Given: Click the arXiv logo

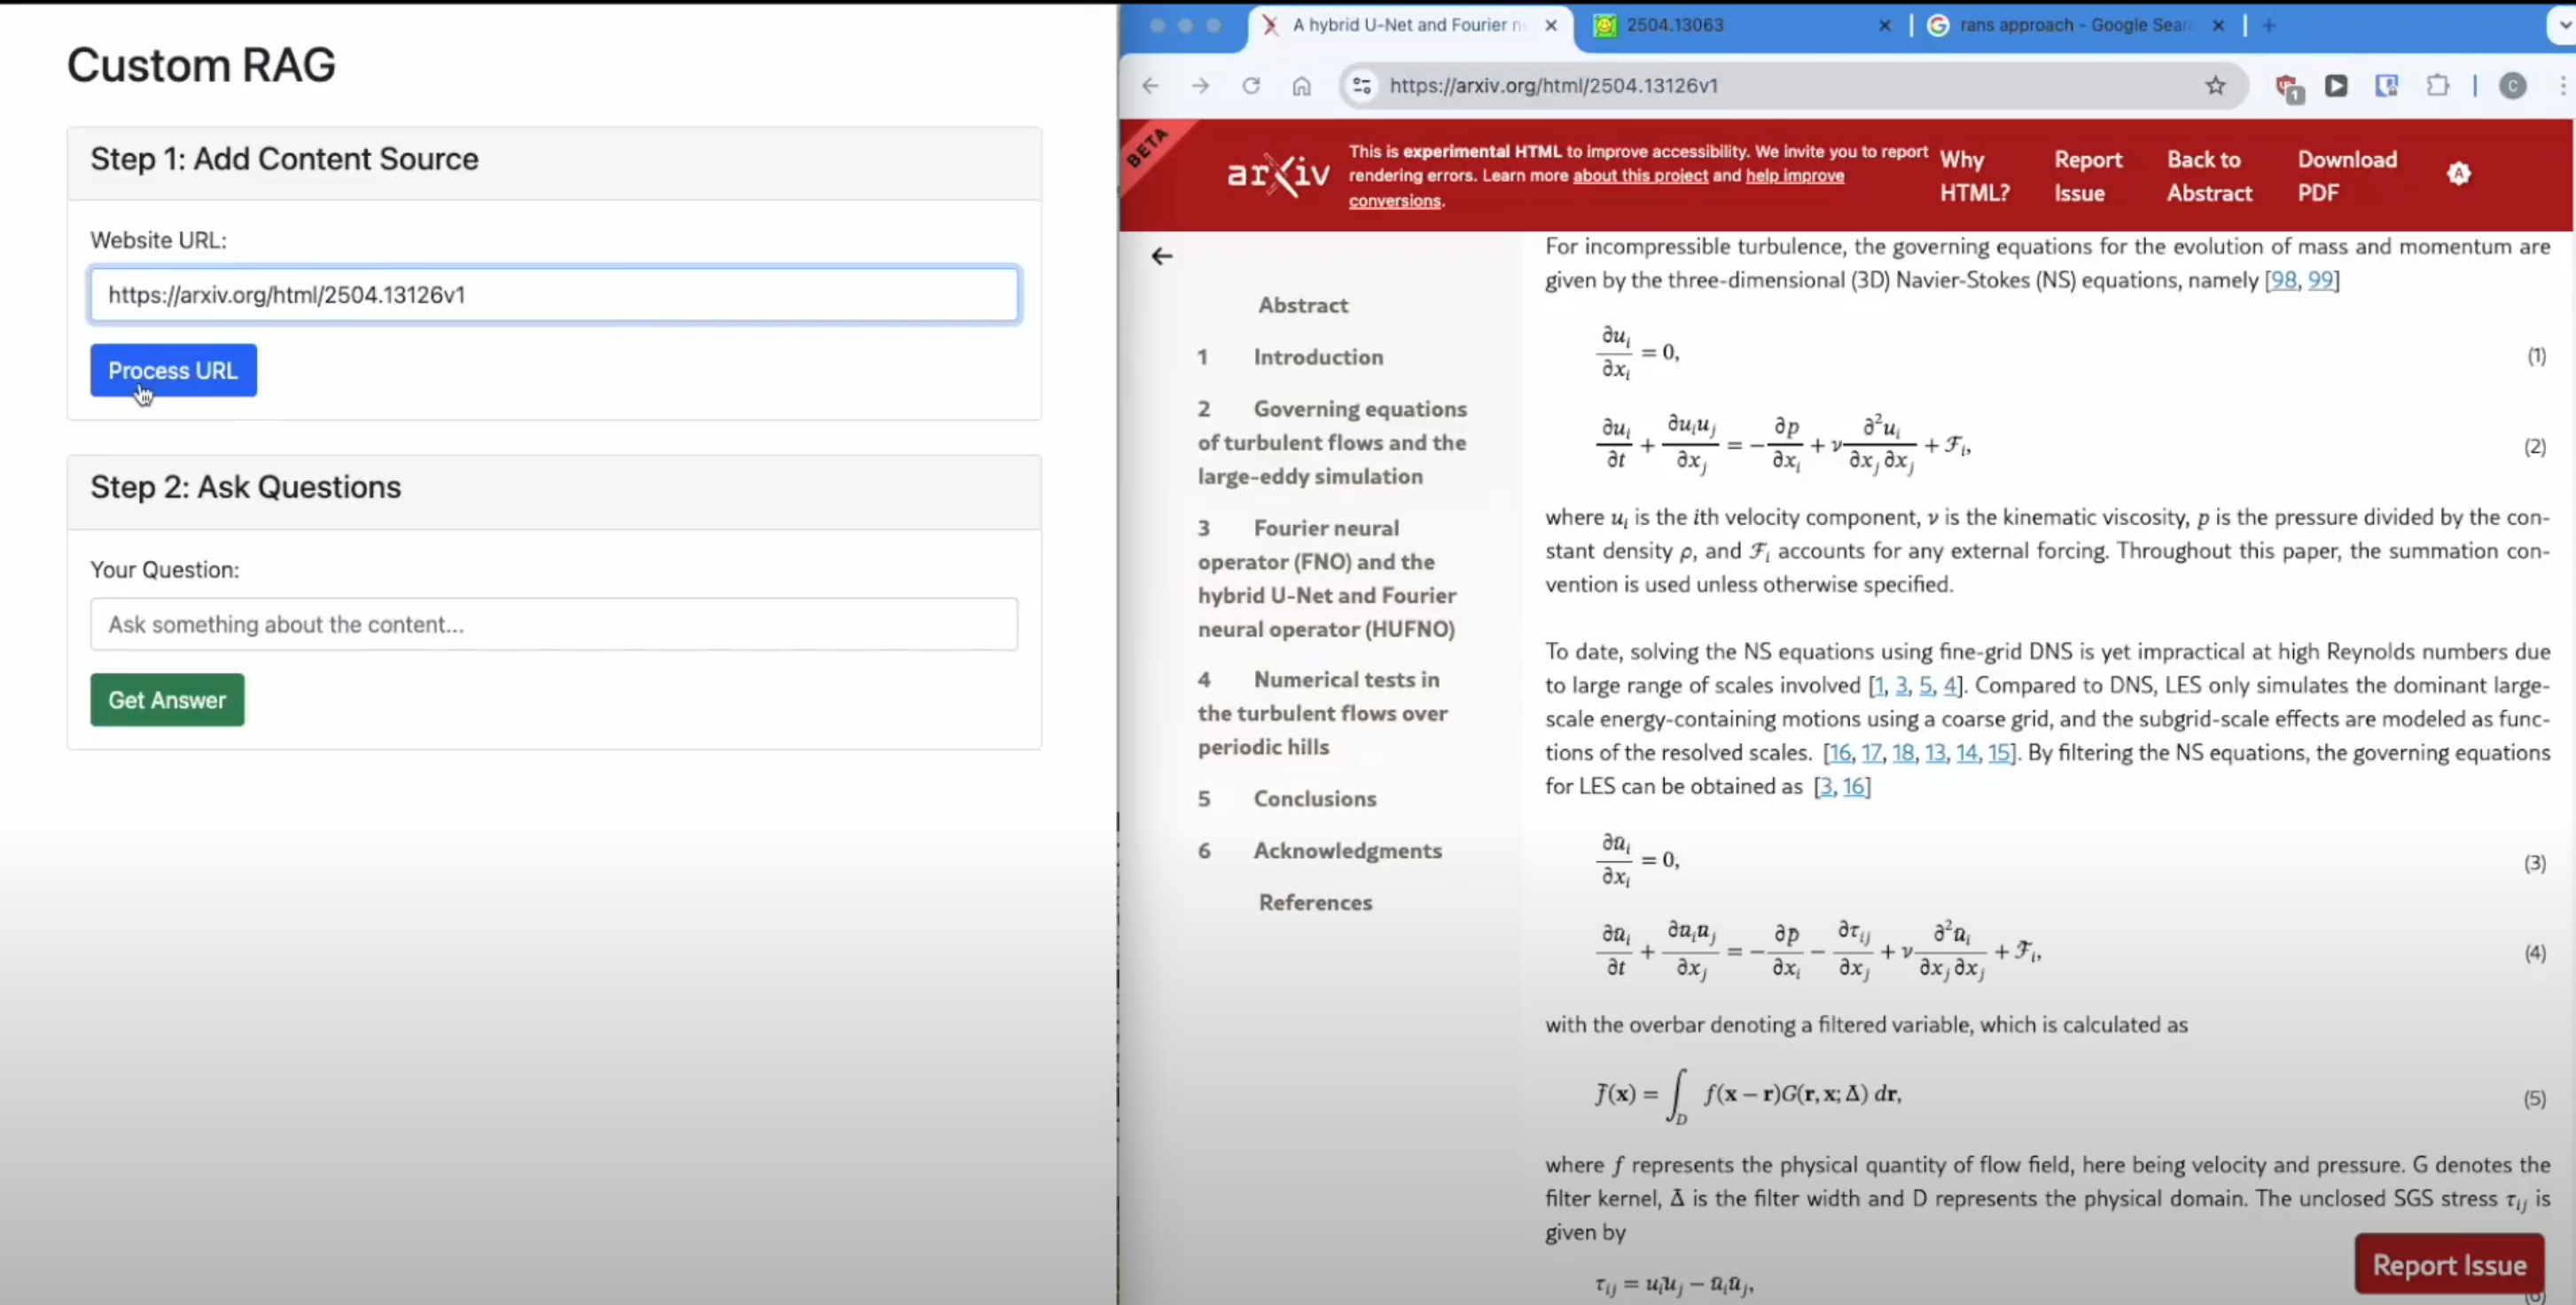Looking at the screenshot, I should click(x=1278, y=175).
